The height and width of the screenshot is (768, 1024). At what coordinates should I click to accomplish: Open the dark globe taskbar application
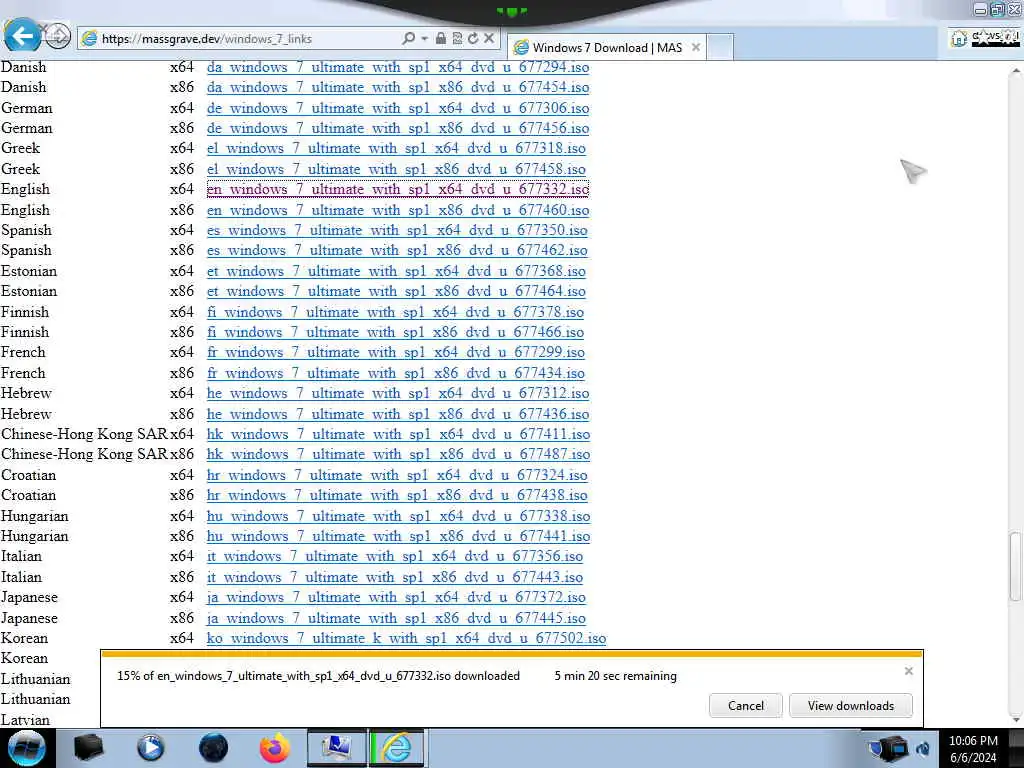213,748
